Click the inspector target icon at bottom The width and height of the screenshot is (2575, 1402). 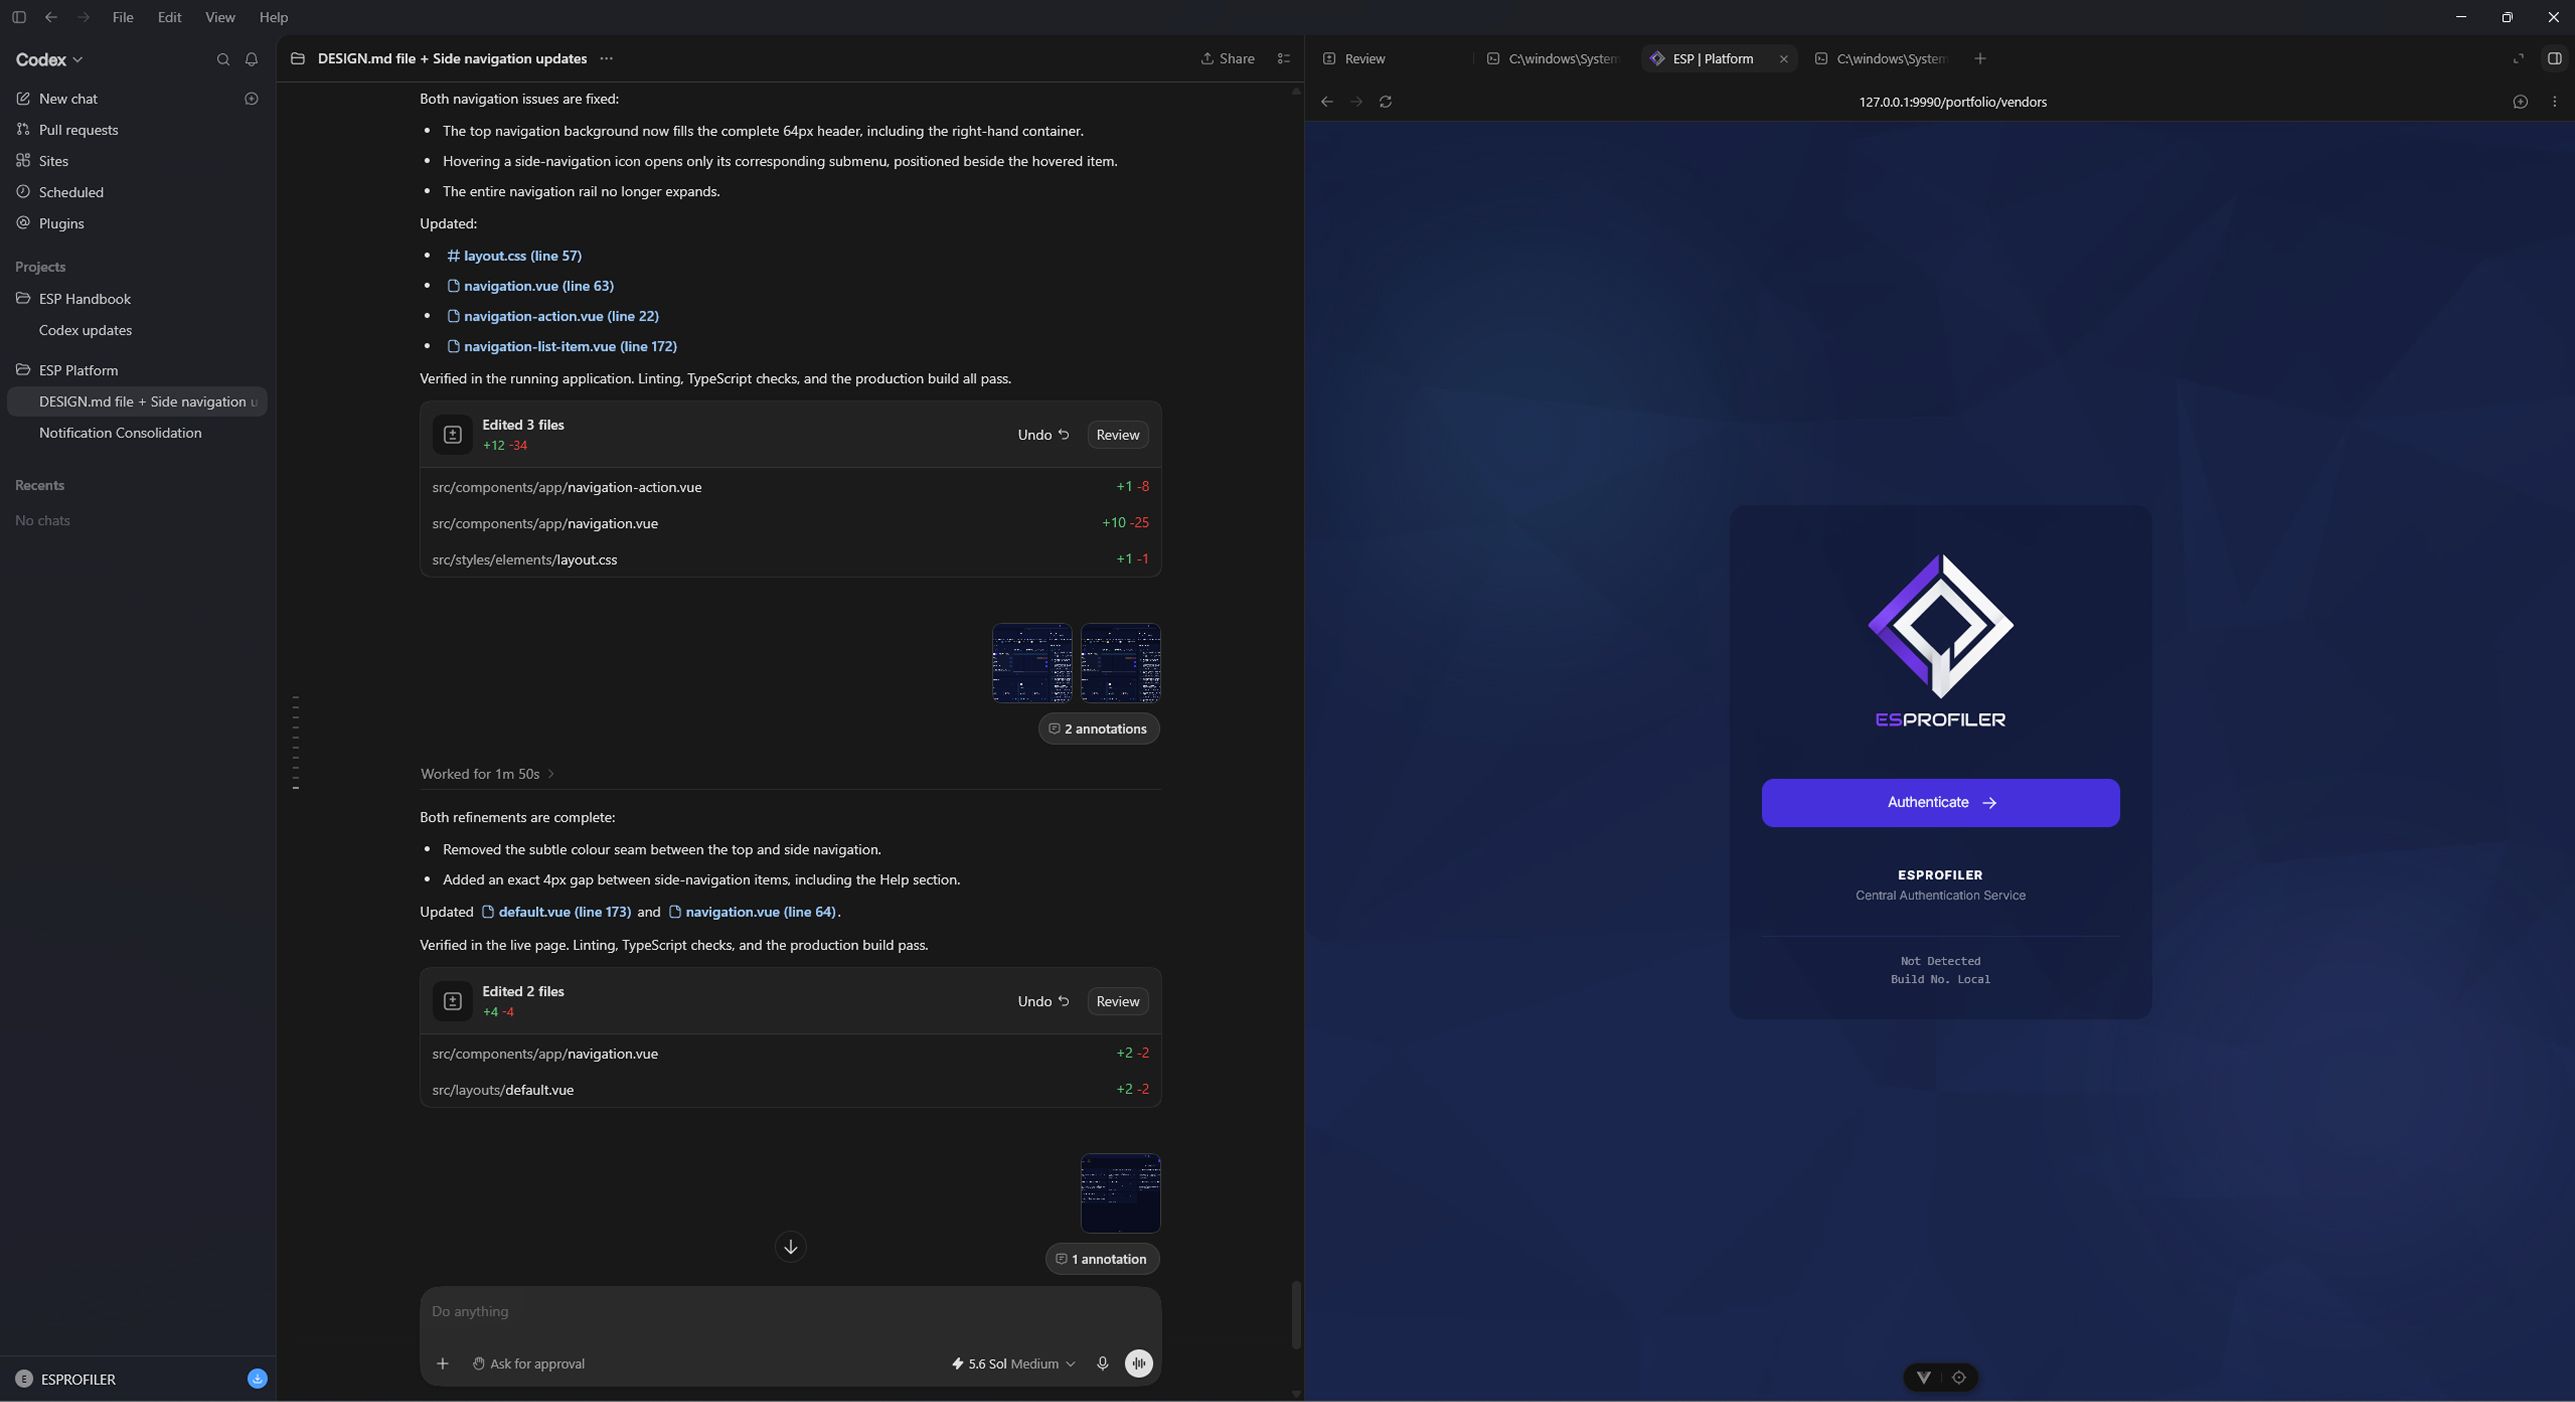click(x=1958, y=1377)
